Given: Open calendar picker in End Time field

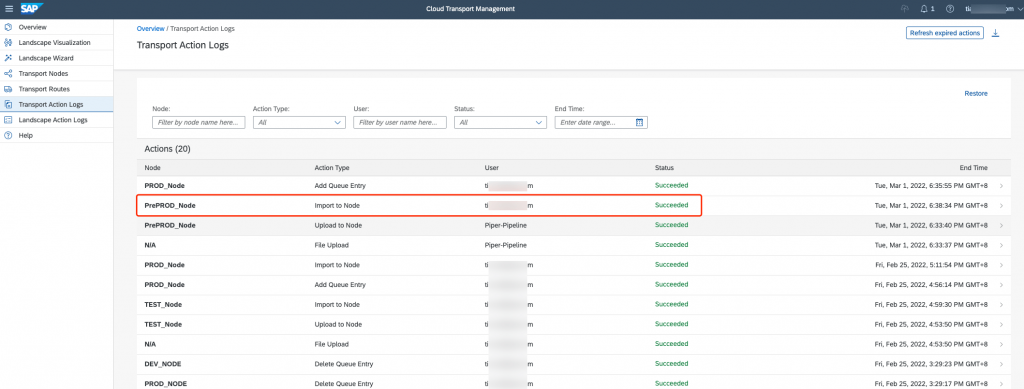Looking at the screenshot, I should 639,123.
